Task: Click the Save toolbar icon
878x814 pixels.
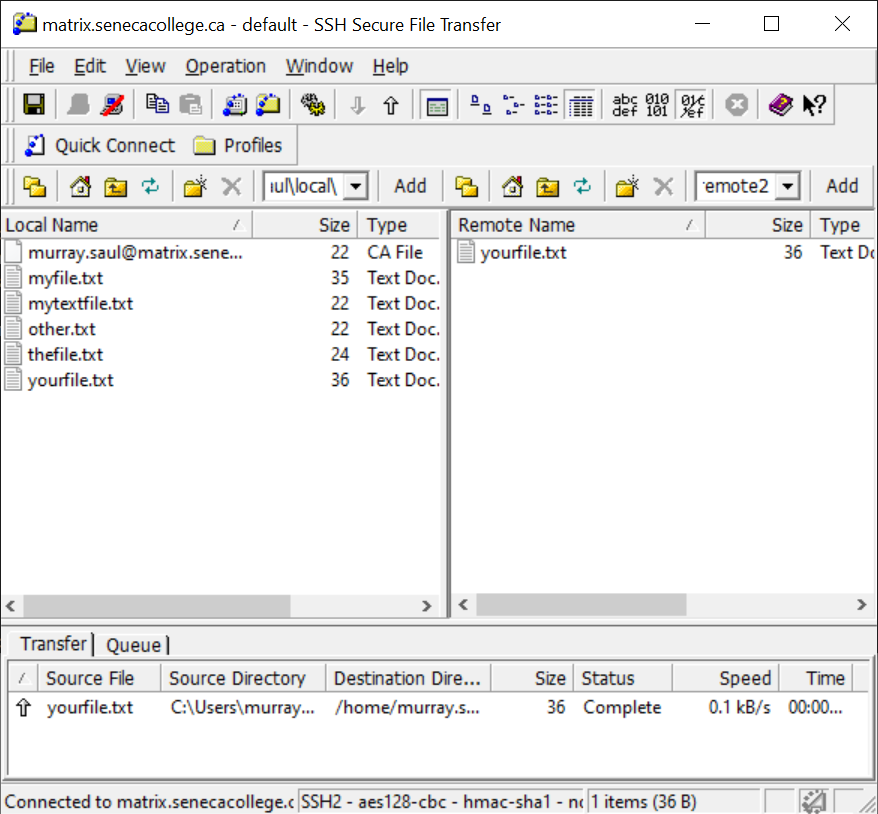Action: [x=33, y=104]
